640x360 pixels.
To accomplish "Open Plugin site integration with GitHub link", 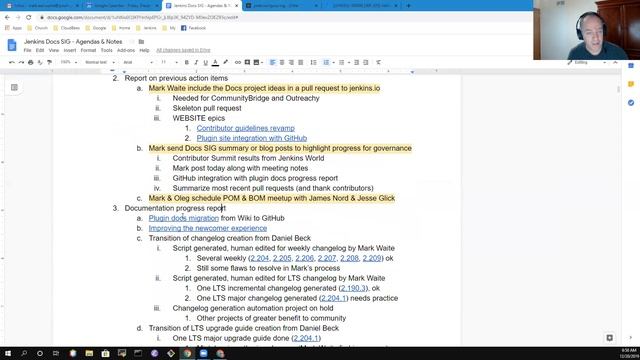I will pos(252,138).
